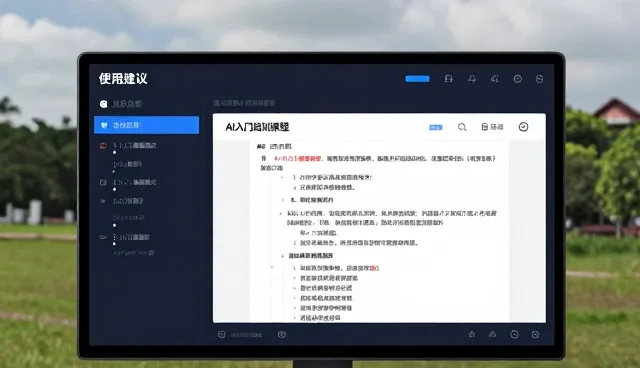Click the star icon in the bottom bar
Screen dimensions: 640x368
pyautogui.click(x=472, y=335)
